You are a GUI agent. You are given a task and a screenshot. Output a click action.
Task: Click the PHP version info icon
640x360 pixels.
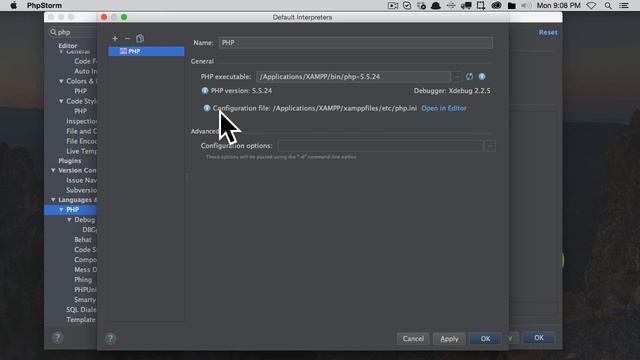205,91
